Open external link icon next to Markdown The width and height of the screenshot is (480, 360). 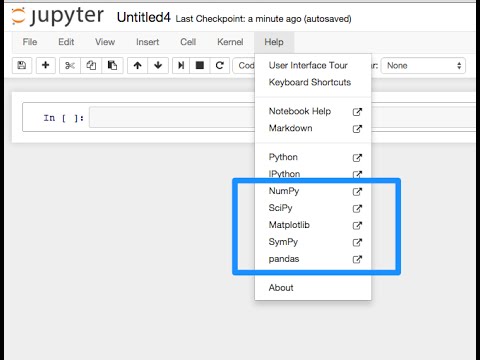coord(357,129)
